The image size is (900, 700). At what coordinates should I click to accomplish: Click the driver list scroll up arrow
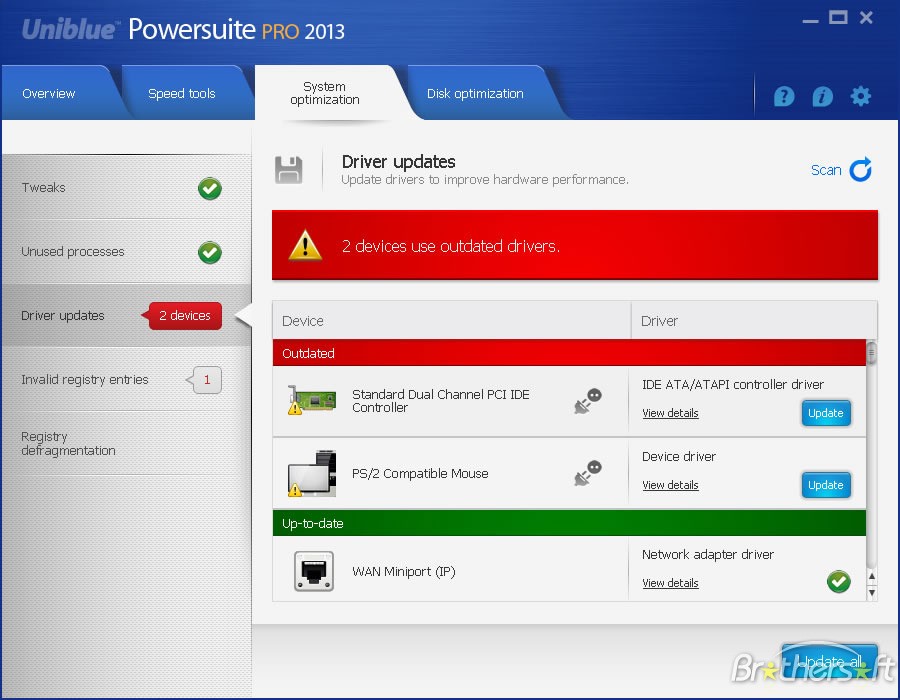[872, 575]
